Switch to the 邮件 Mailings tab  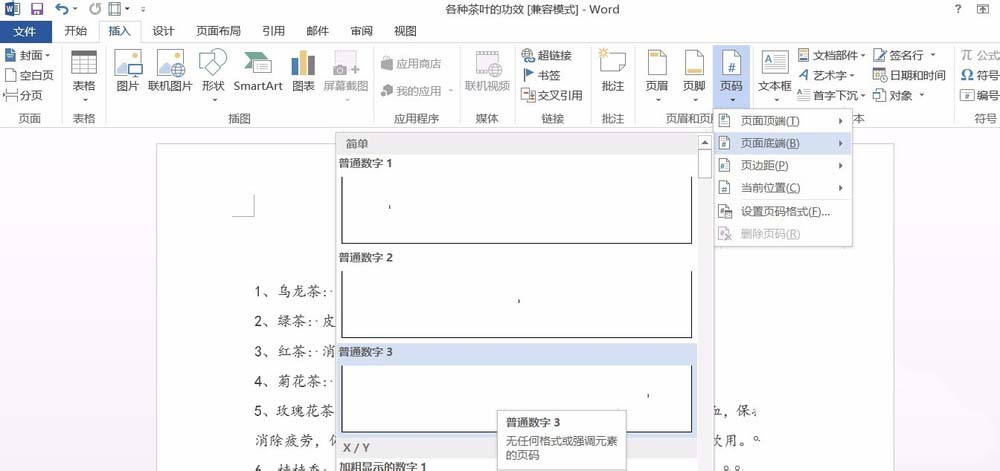[318, 31]
